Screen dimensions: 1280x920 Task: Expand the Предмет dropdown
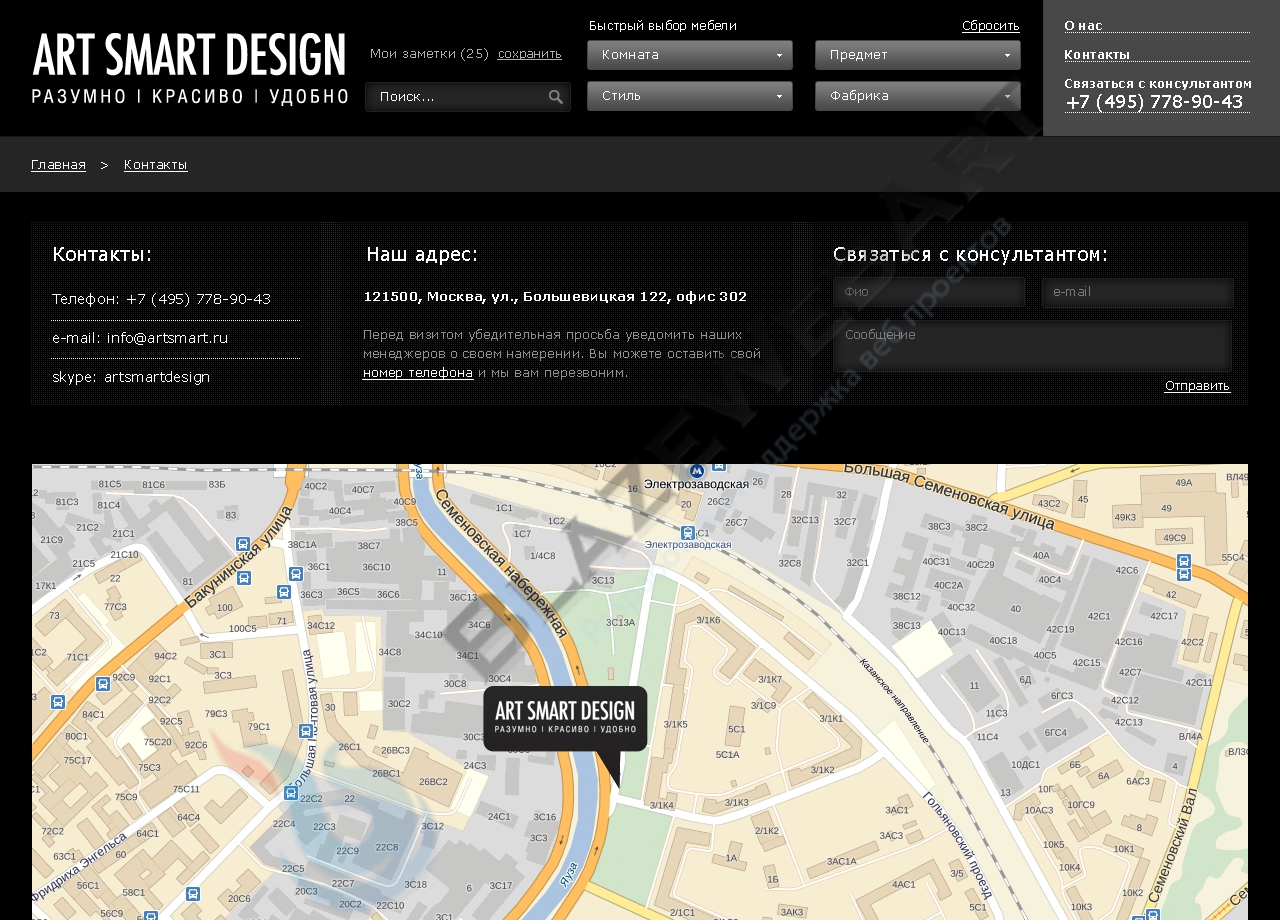[x=917, y=55]
